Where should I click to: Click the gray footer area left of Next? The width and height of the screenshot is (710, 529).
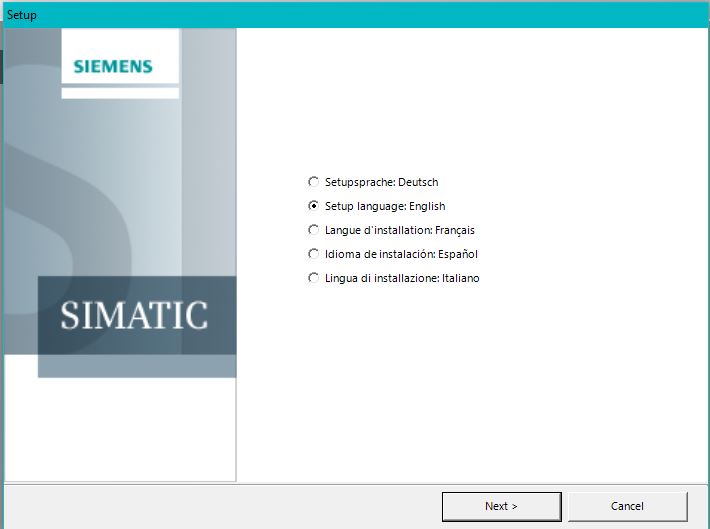tap(220, 506)
